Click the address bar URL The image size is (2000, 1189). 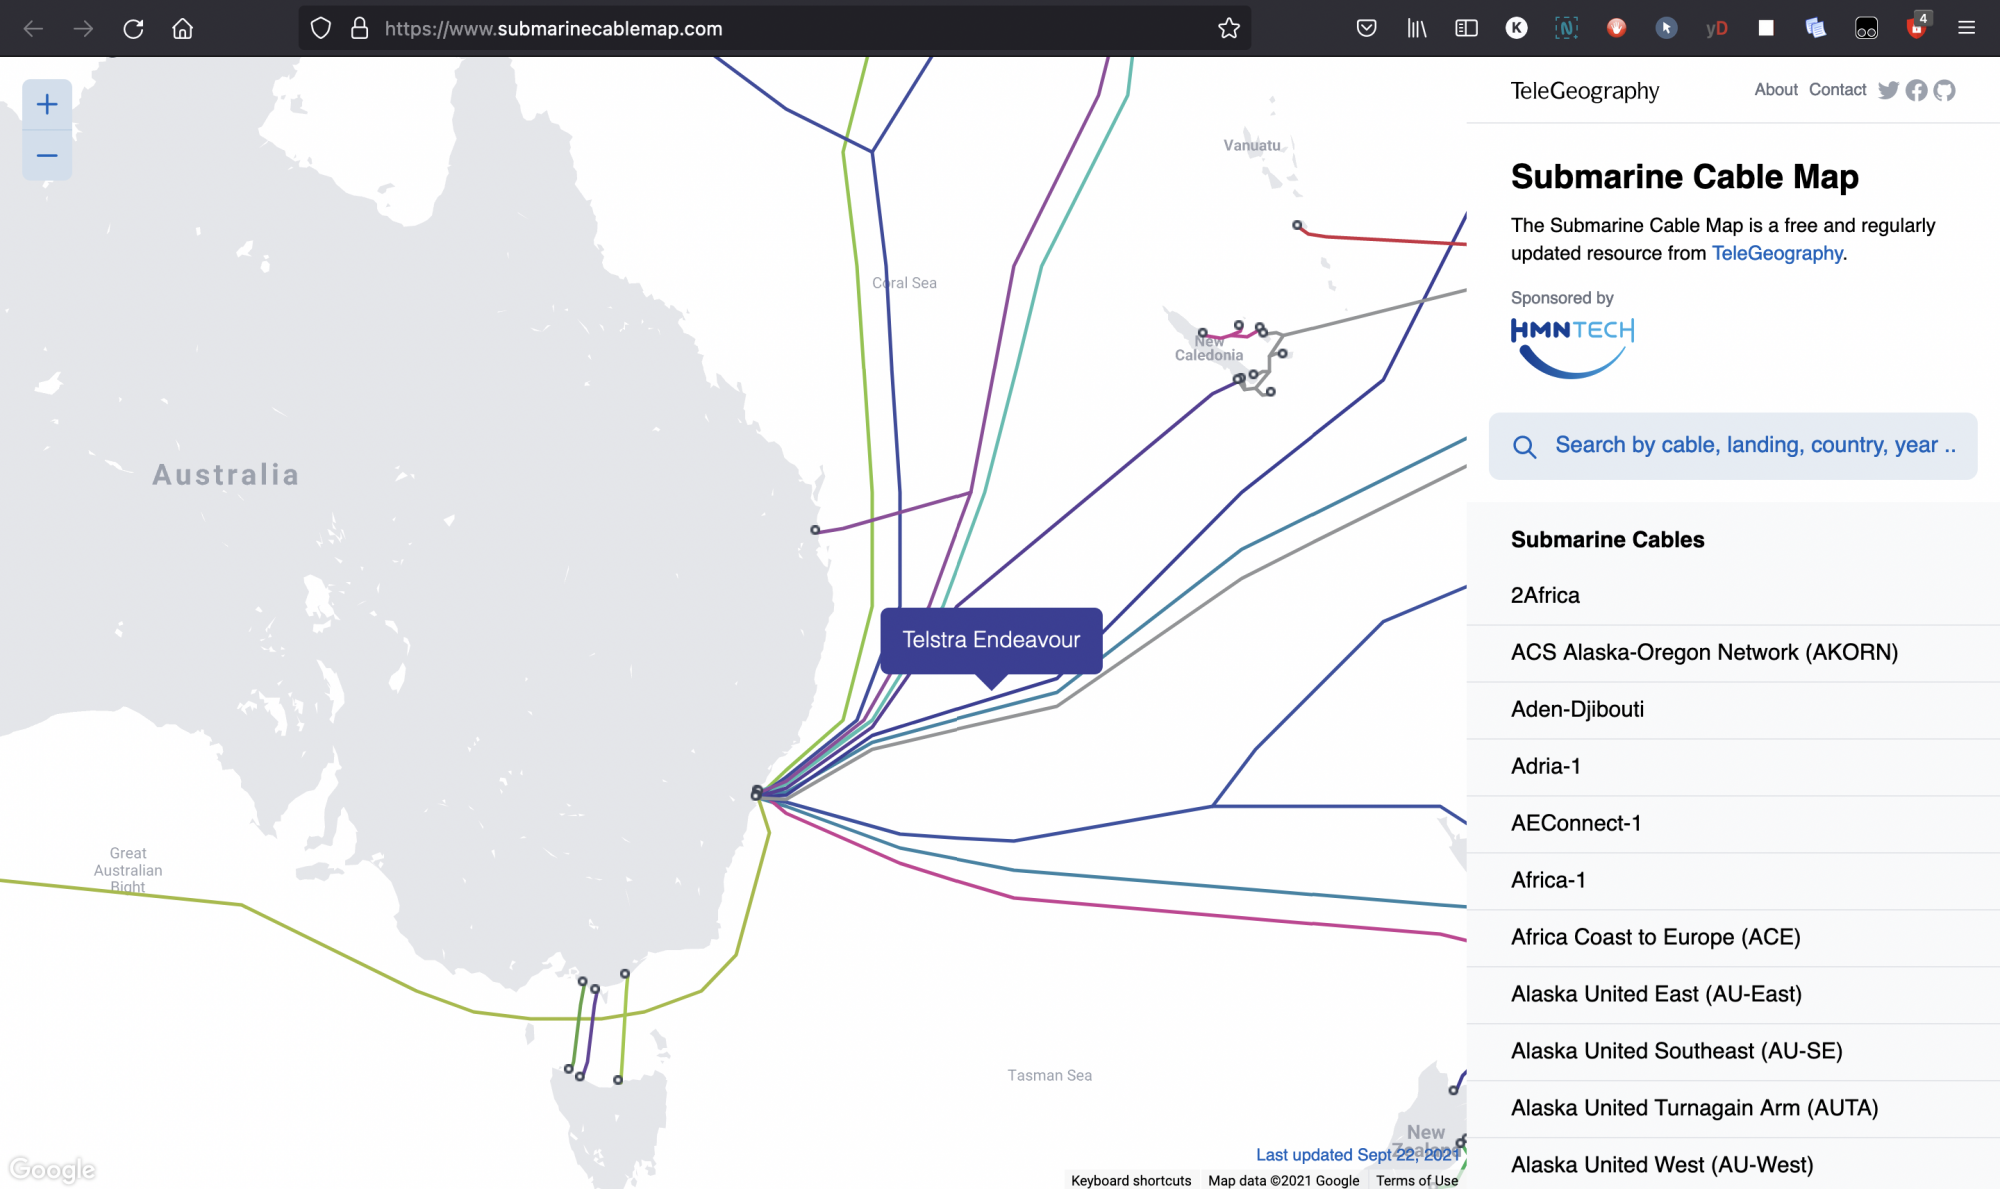pos(553,28)
